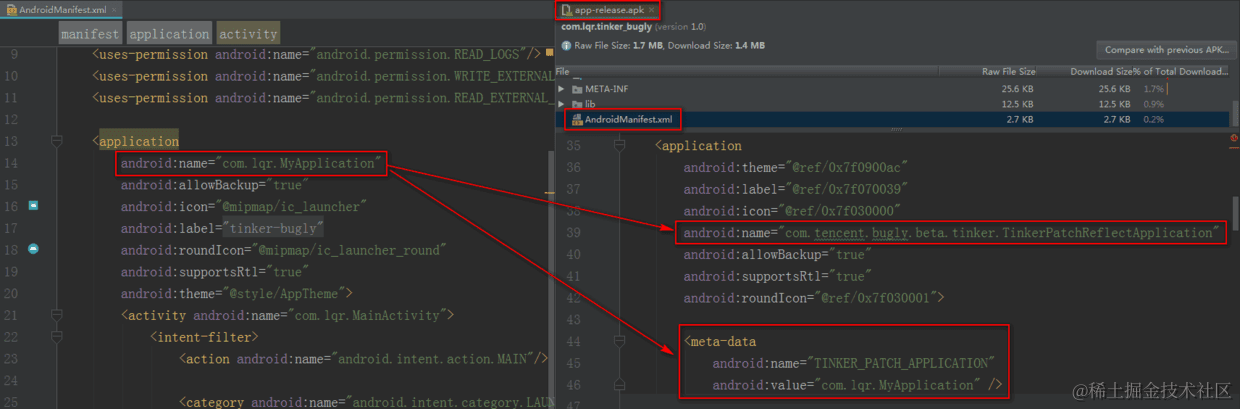Click android:supportsRtl="true" on line 19
The width and height of the screenshot is (1240, 409).
(214, 272)
